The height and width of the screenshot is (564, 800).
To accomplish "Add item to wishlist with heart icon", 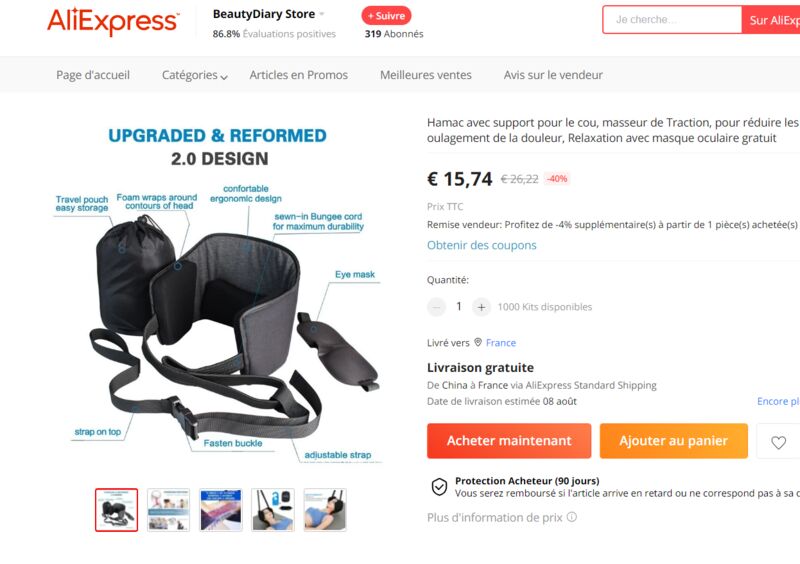I will coord(778,442).
